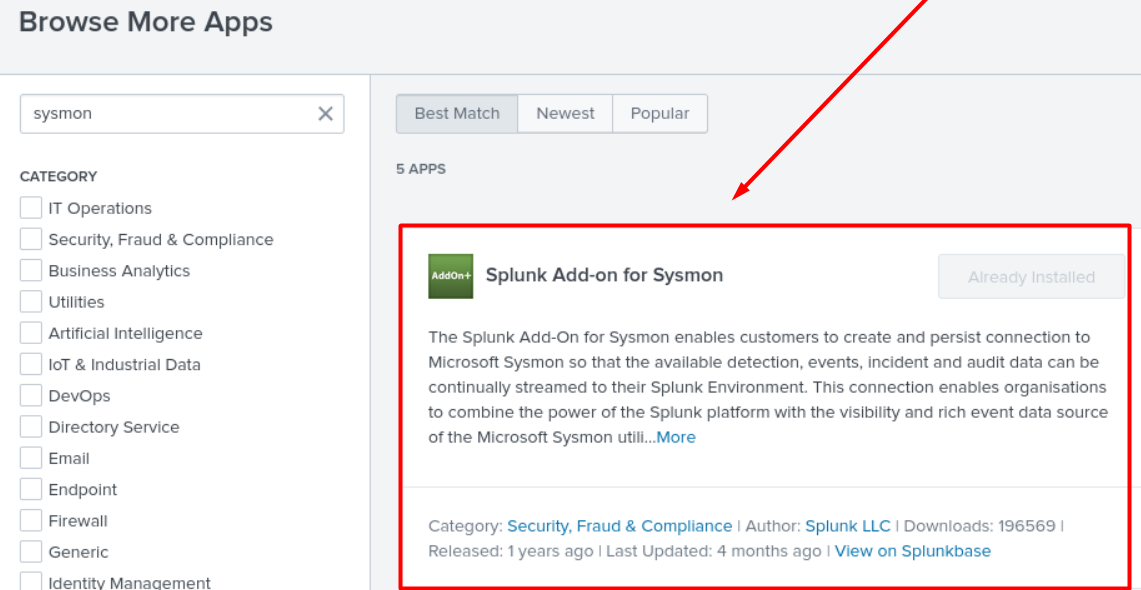Select the Artificial Intelligence checkbox
Image resolution: width=1141 pixels, height=590 pixels.
(x=31, y=333)
